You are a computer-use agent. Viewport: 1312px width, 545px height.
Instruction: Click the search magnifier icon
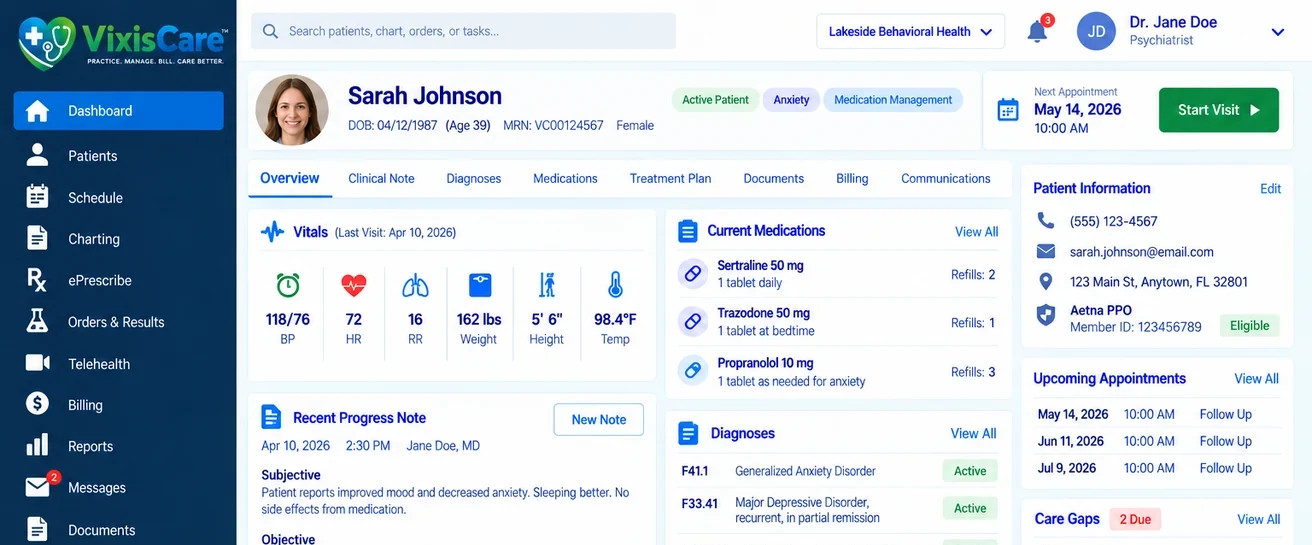tap(270, 31)
